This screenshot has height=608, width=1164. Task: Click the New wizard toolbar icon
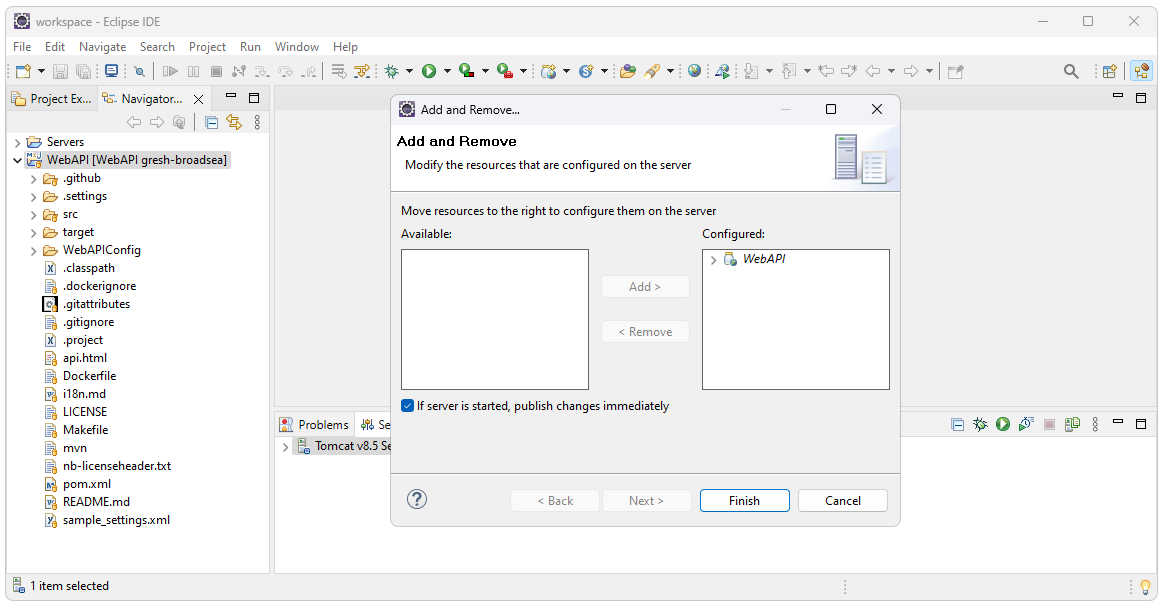tap(23, 71)
